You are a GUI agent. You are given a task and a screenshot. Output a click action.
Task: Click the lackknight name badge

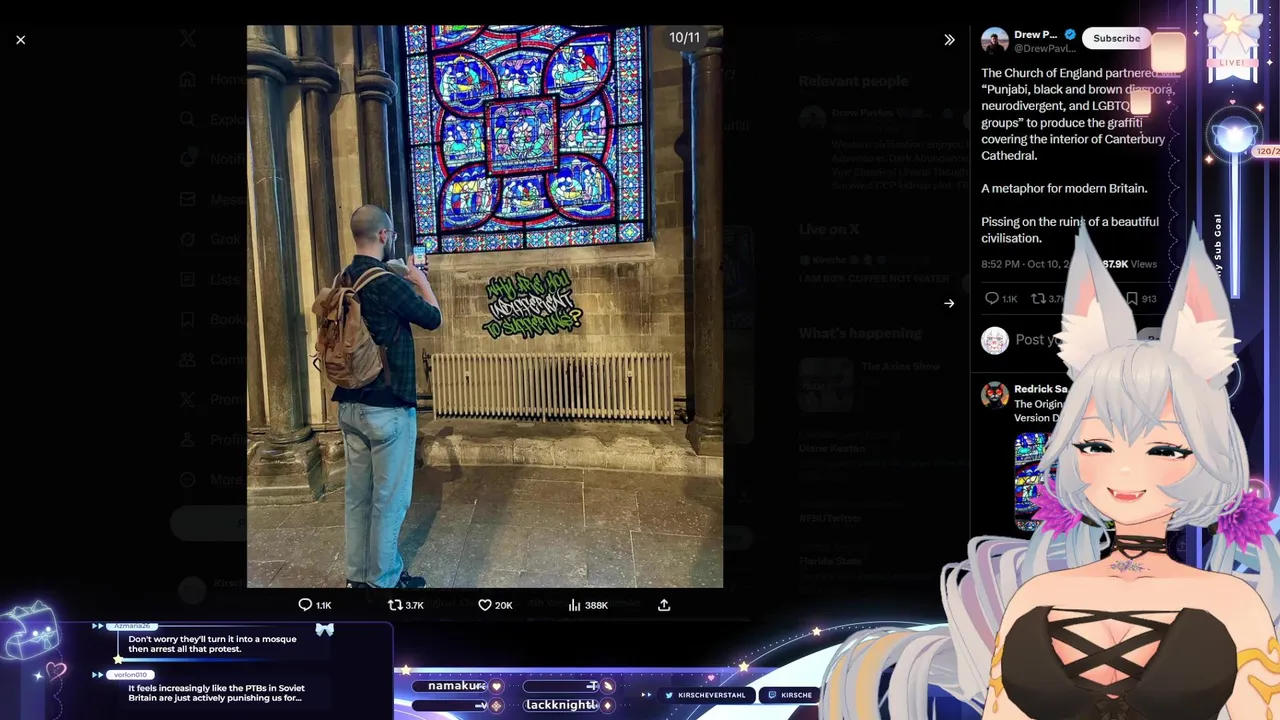560,705
